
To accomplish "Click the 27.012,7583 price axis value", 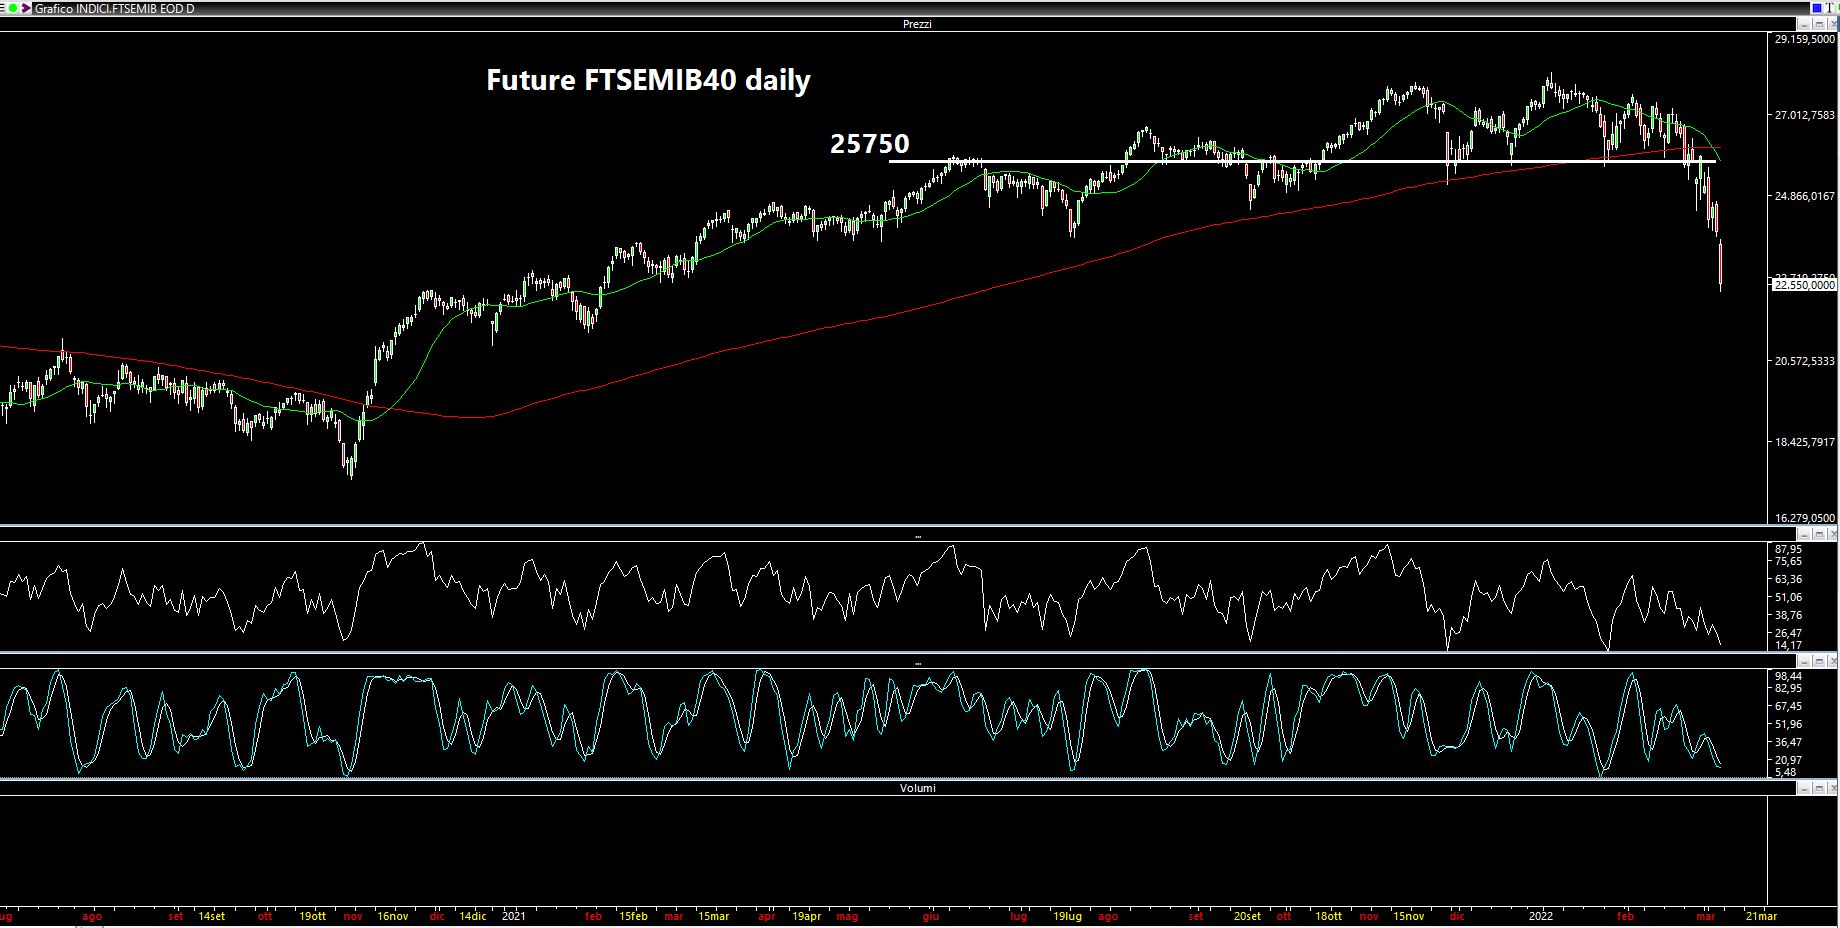I will tap(1805, 115).
